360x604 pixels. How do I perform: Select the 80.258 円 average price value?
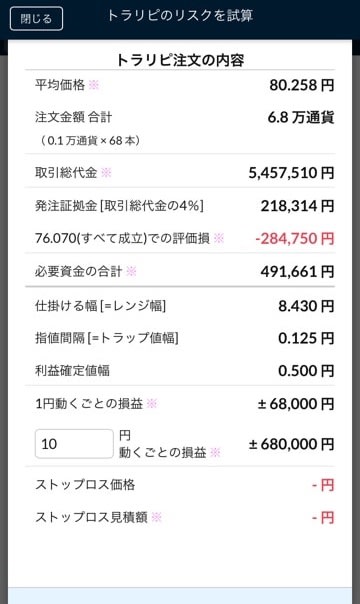click(301, 85)
